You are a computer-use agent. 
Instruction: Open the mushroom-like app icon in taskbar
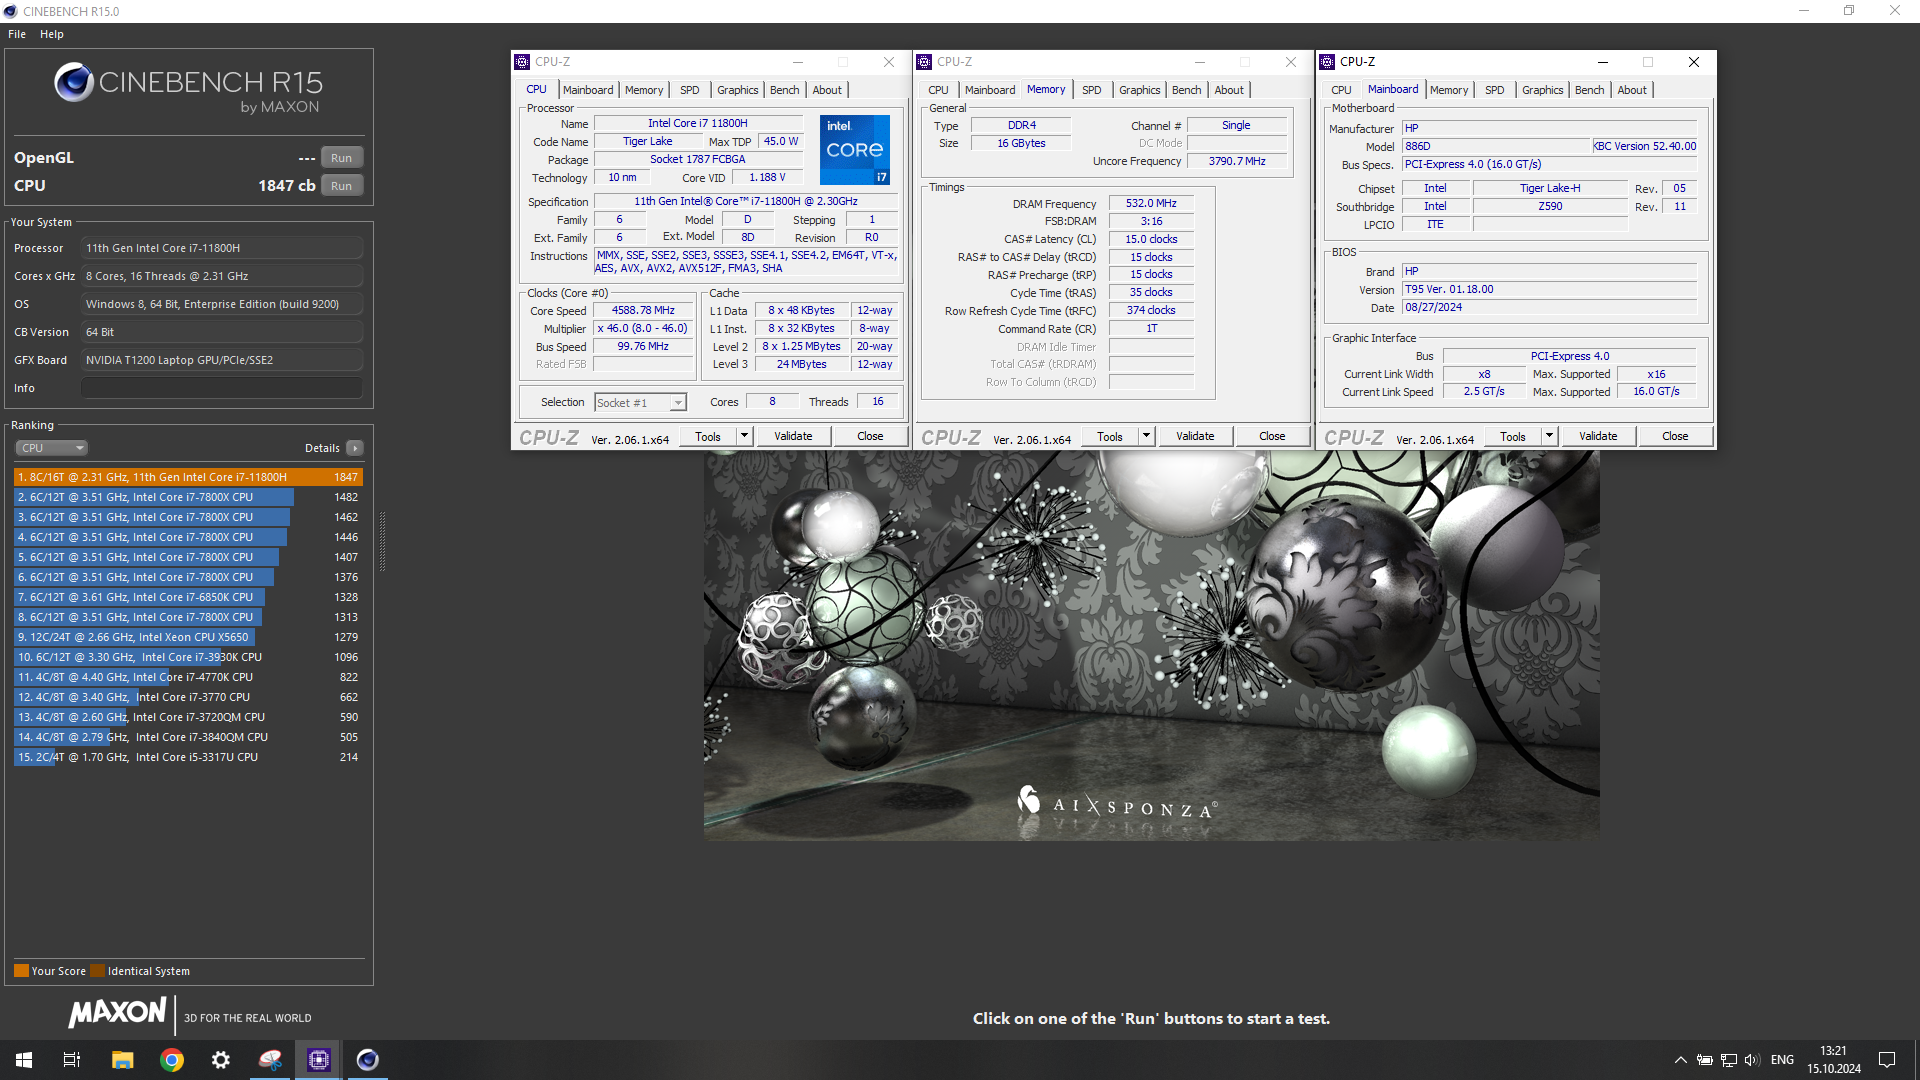pos(270,1060)
